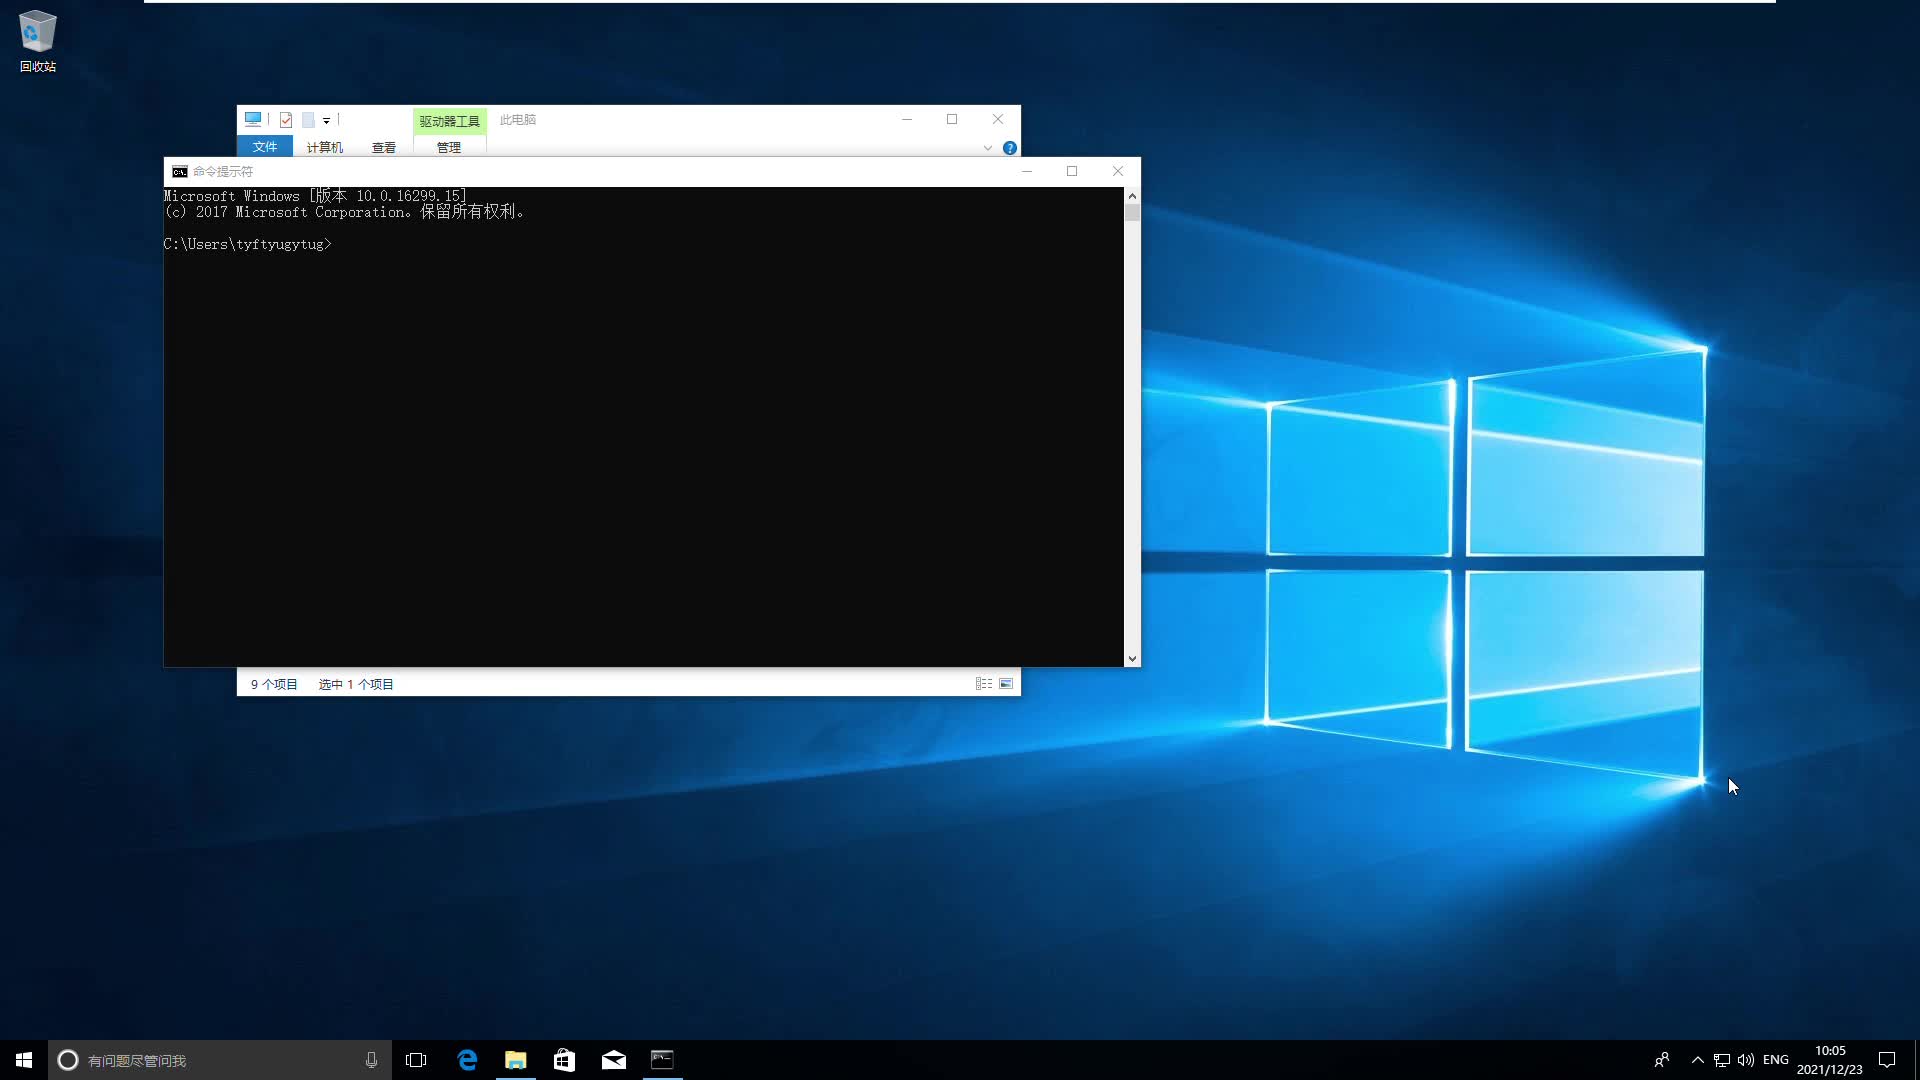Click the Explorer help question mark icon
The image size is (1920, 1080).
(x=1010, y=148)
